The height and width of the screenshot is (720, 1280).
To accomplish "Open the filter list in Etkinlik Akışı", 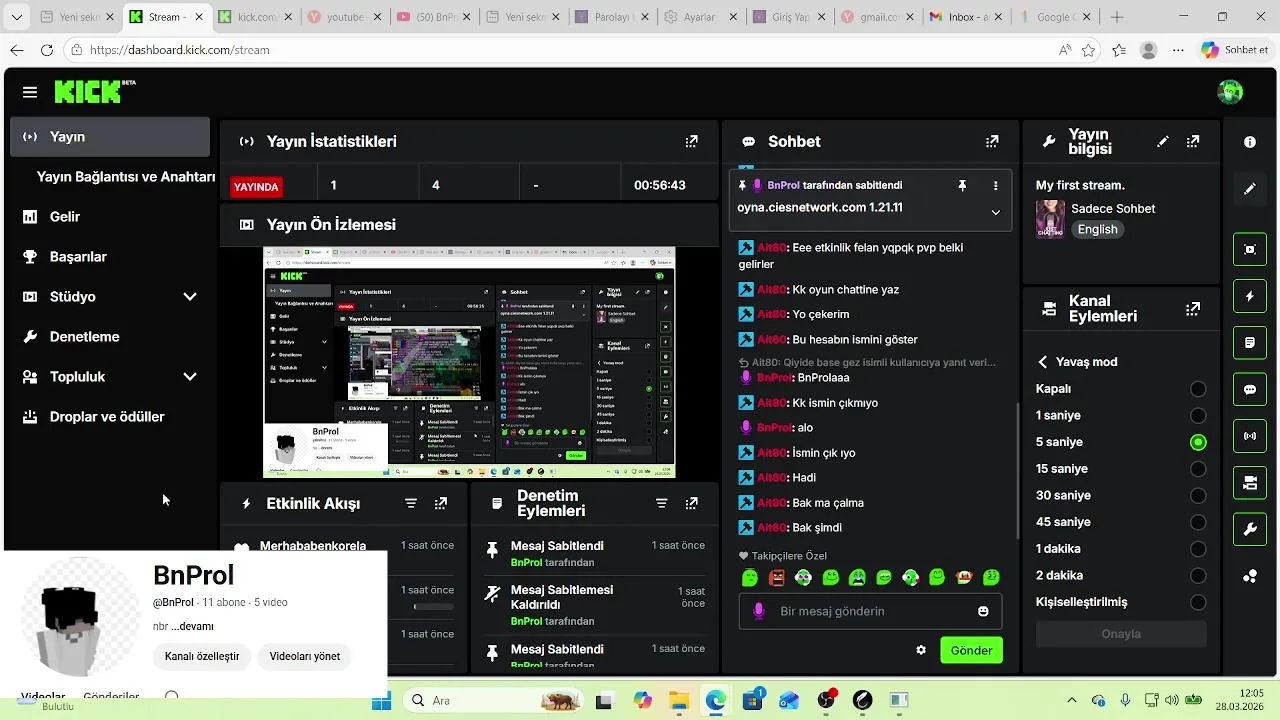I will coord(411,503).
